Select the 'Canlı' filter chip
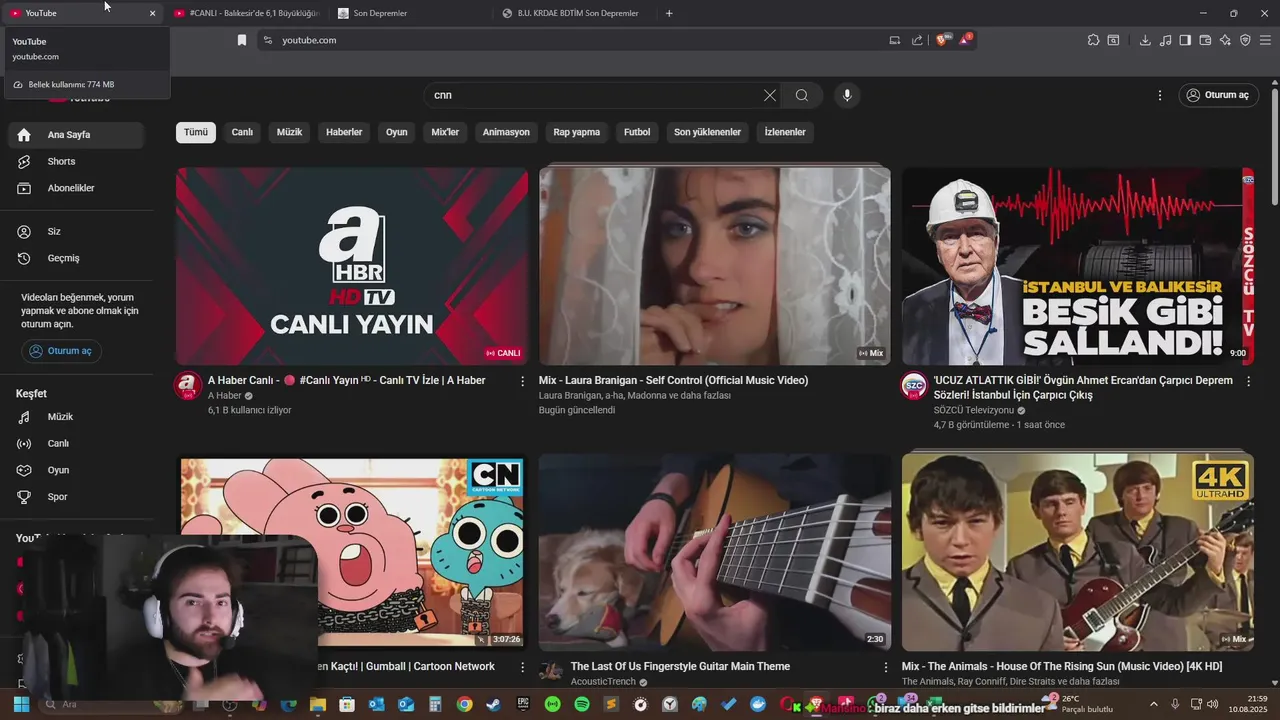Viewport: 1280px width, 720px height. pos(242,132)
